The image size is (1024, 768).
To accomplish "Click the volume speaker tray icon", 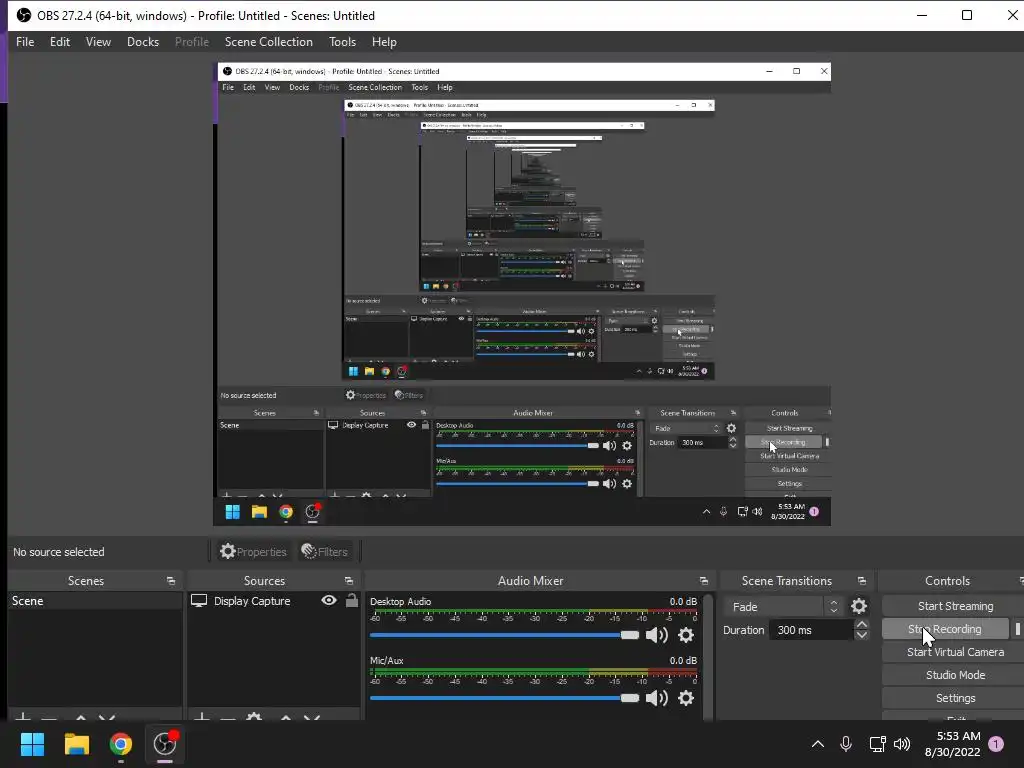I will [902, 744].
